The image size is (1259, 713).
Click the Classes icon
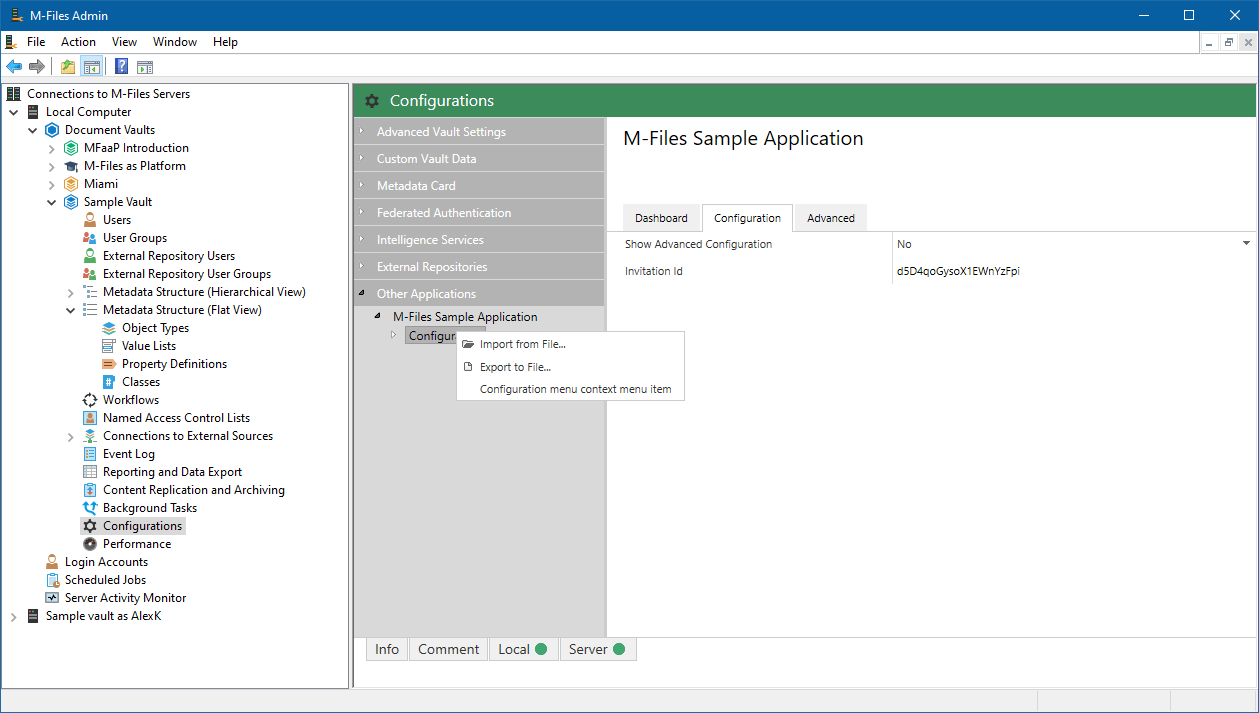tap(109, 382)
